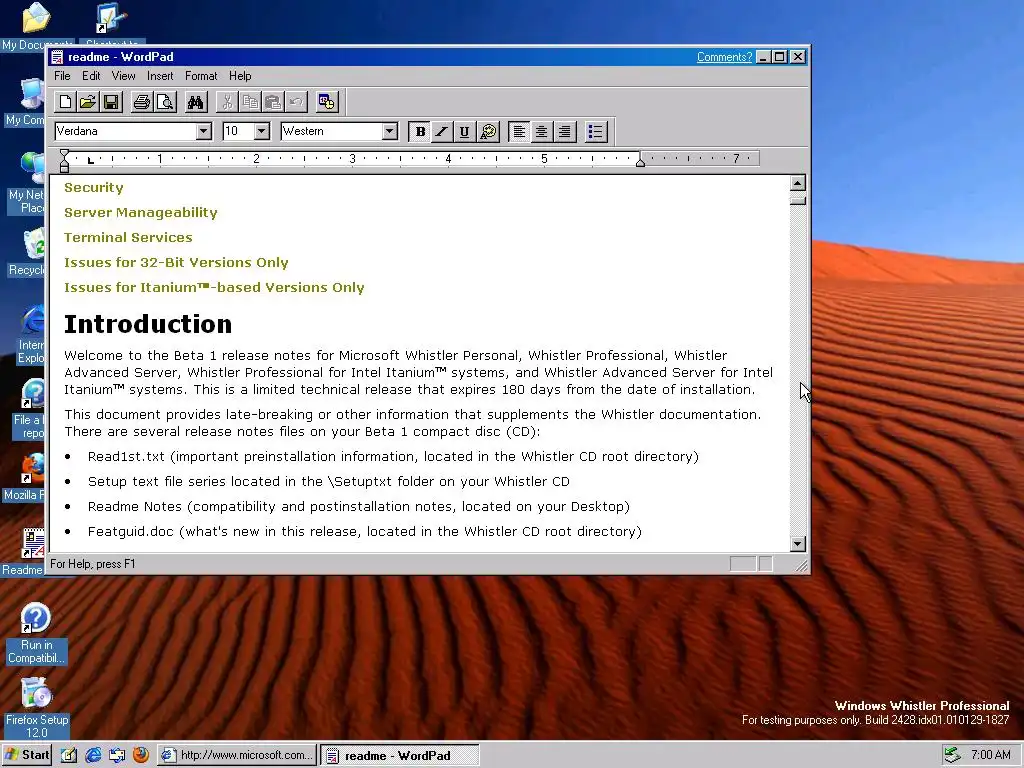Click the Introduction heading text
This screenshot has width=1024, height=768.
pos(148,324)
